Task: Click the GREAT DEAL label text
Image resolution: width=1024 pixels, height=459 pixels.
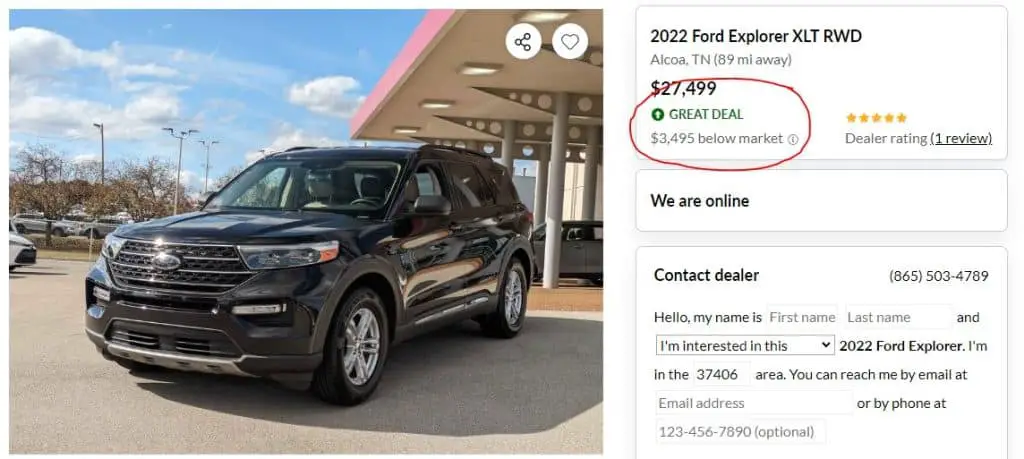Action: pyautogui.click(x=706, y=115)
